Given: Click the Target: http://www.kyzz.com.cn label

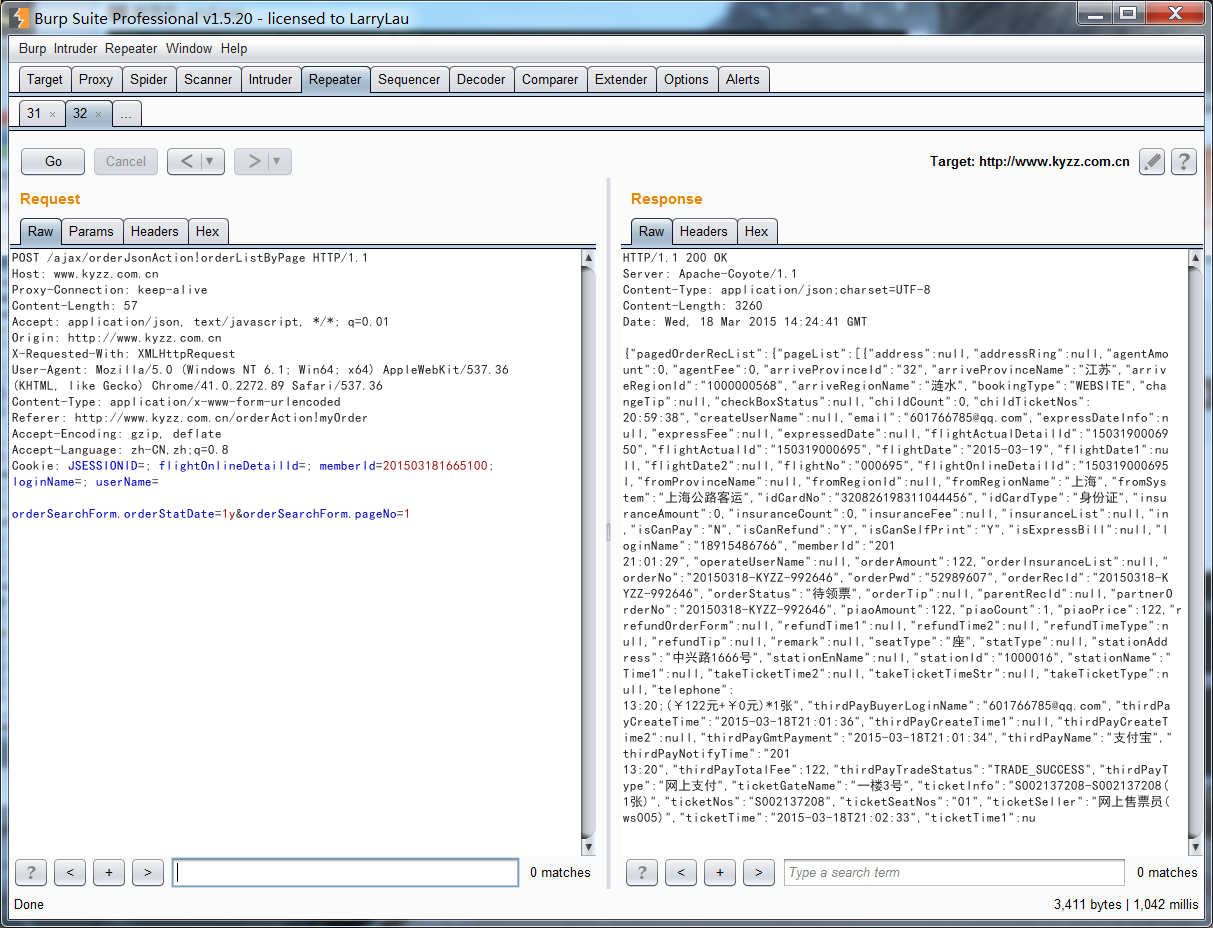Looking at the screenshot, I should click(x=1030, y=161).
